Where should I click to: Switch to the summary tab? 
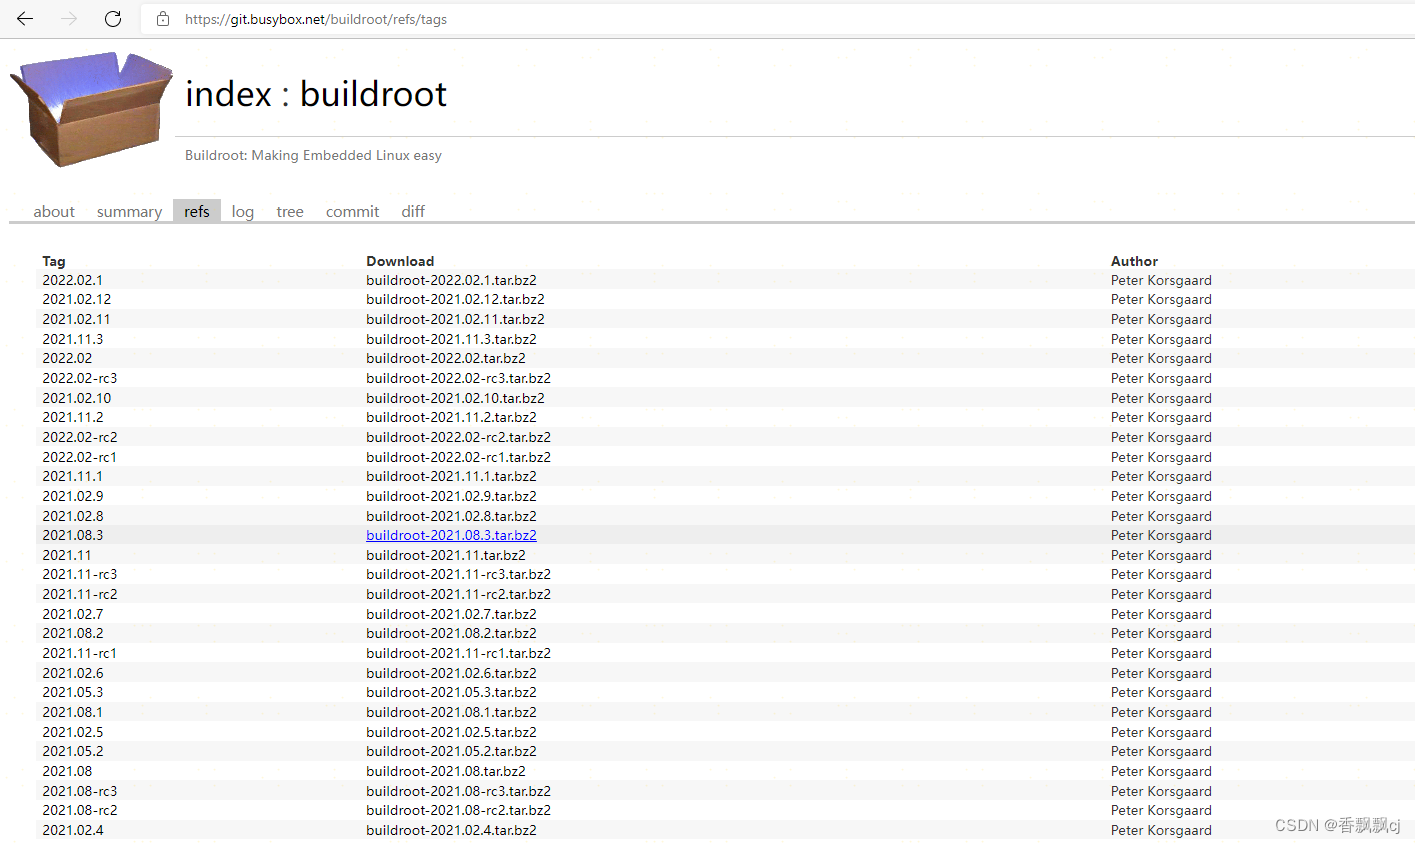click(x=129, y=211)
